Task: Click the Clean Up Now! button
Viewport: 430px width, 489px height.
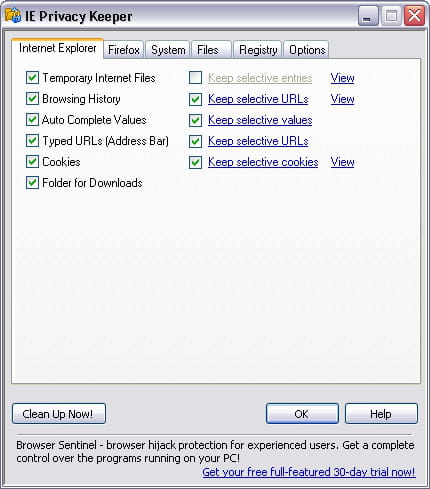Action: [x=59, y=414]
